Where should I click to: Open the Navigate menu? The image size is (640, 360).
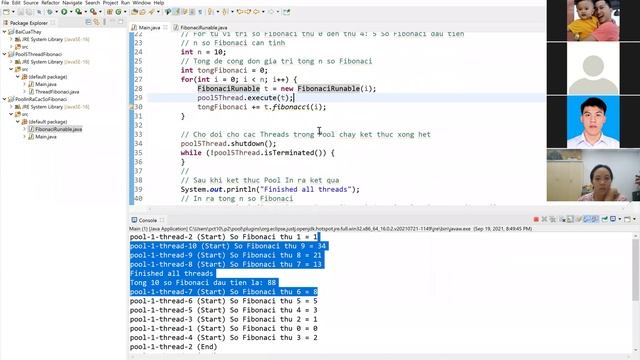click(72, 3)
